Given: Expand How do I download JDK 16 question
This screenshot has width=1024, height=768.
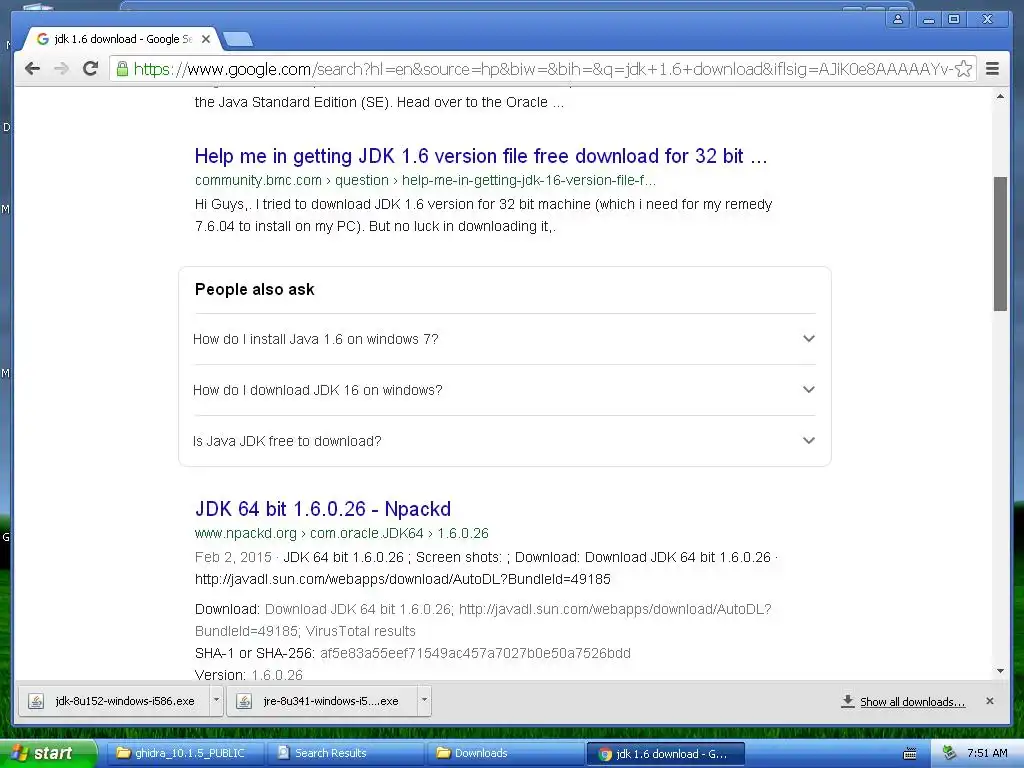Looking at the screenshot, I should [504, 390].
